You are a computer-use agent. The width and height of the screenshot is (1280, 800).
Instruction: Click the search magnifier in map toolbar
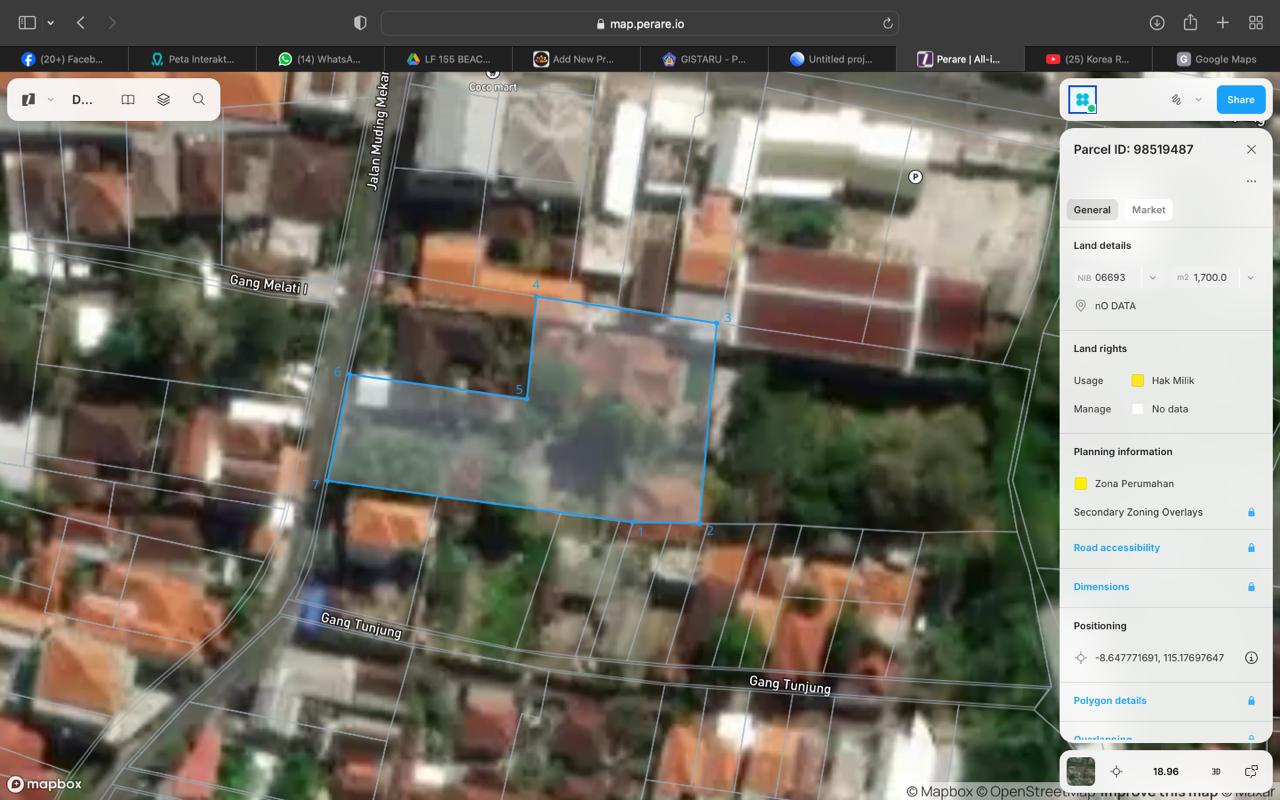pos(199,100)
